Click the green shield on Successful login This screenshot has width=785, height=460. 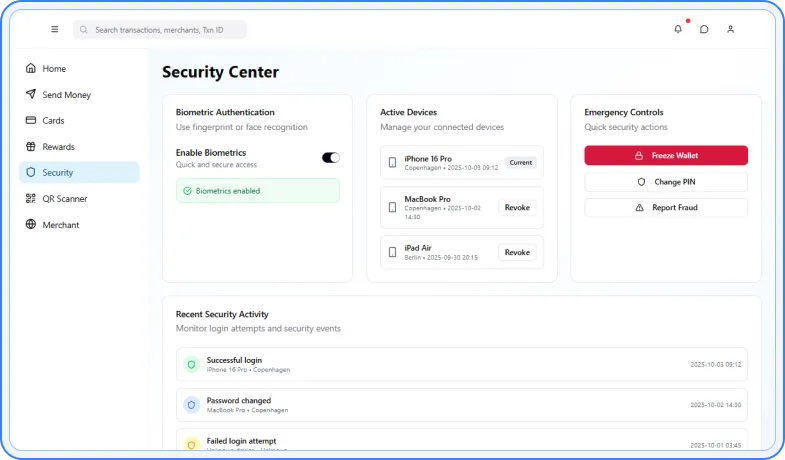[x=191, y=365]
